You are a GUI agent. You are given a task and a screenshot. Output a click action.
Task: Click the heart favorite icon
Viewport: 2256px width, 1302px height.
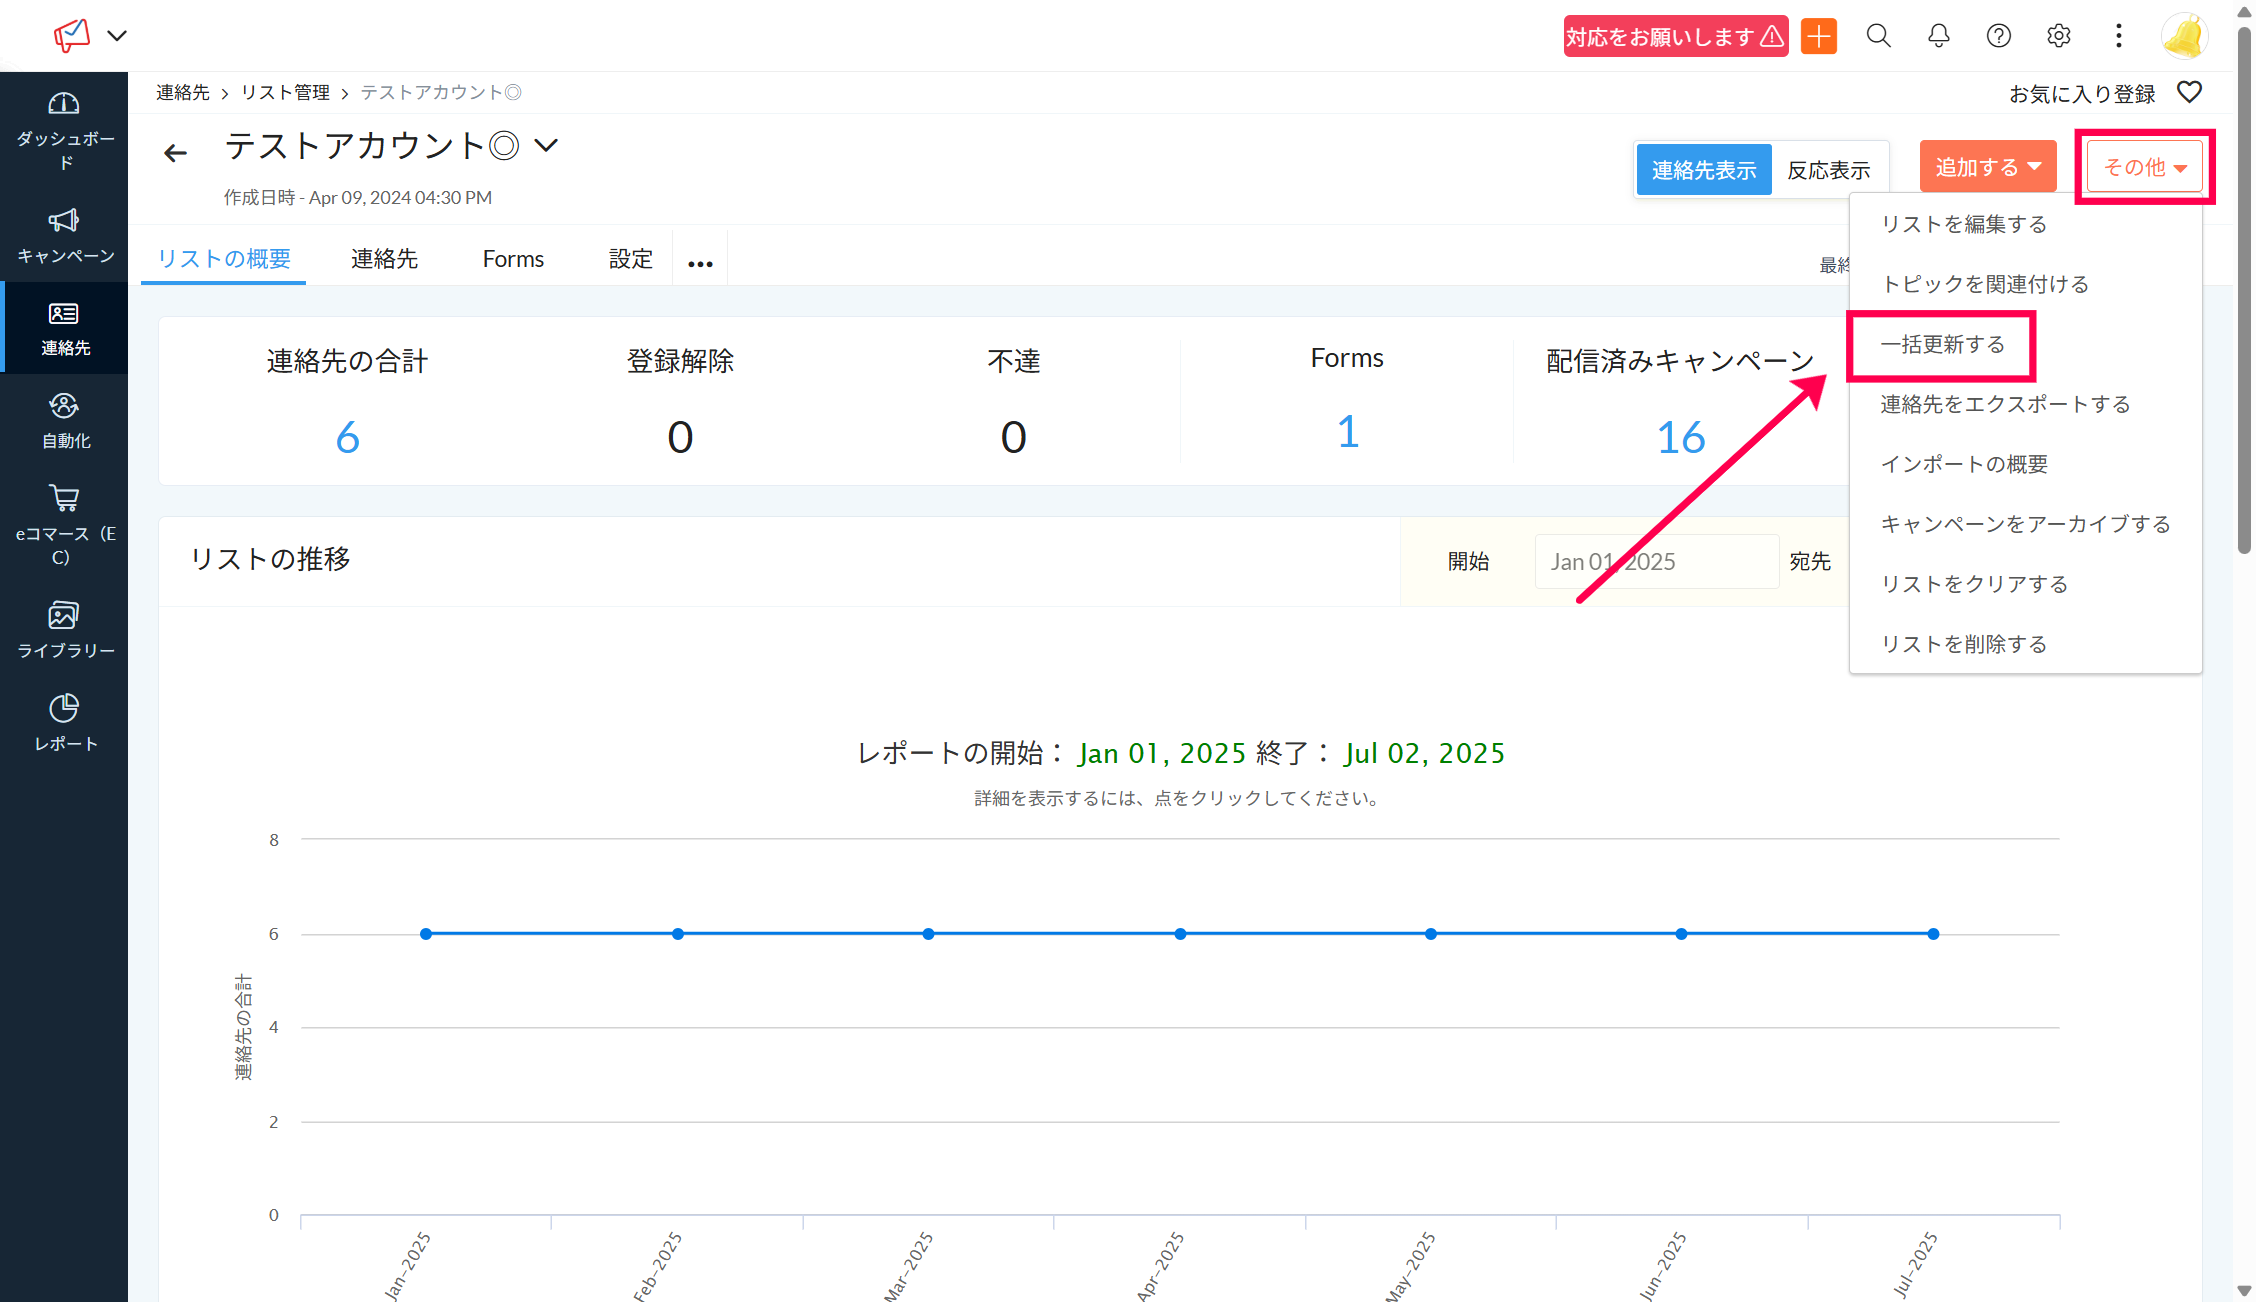tap(2189, 92)
